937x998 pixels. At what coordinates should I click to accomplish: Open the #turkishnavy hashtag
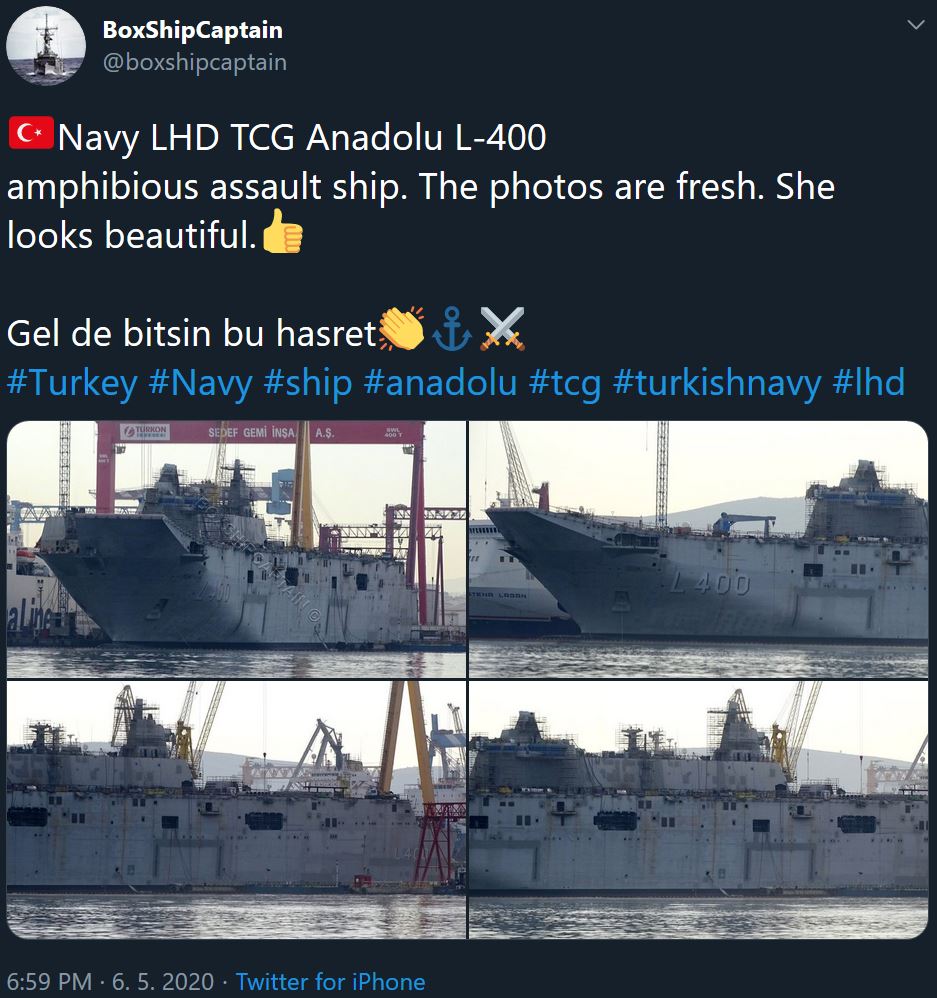pos(717,383)
